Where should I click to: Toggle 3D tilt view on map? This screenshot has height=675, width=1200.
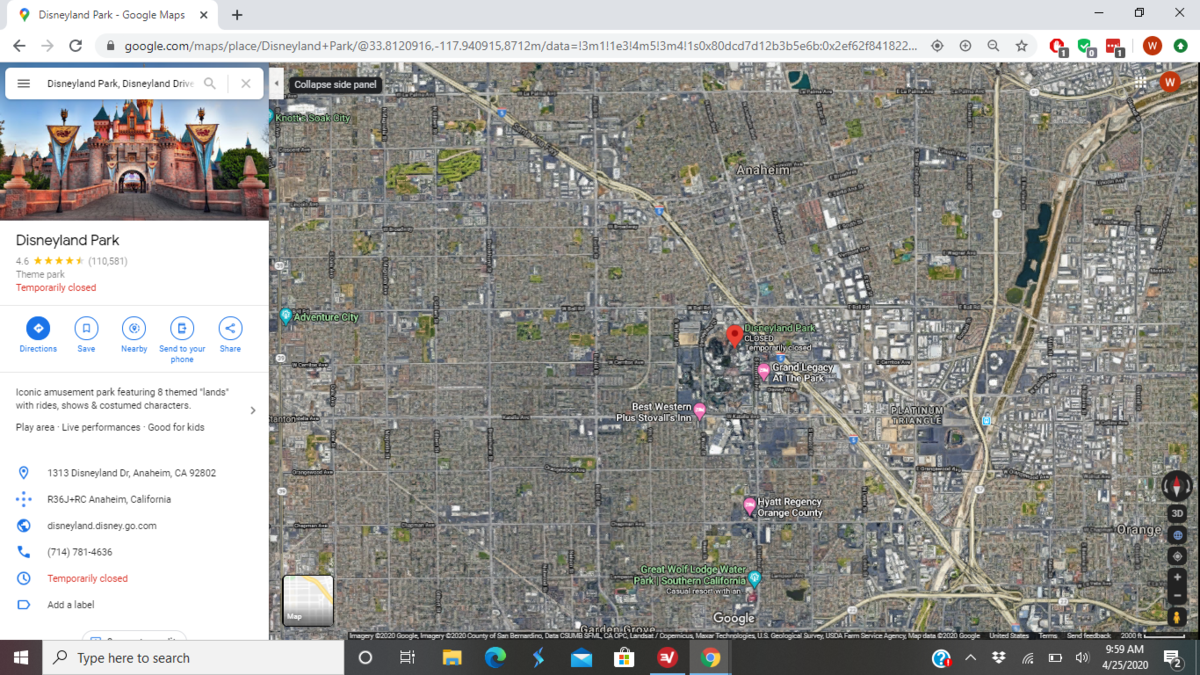coord(1177,513)
